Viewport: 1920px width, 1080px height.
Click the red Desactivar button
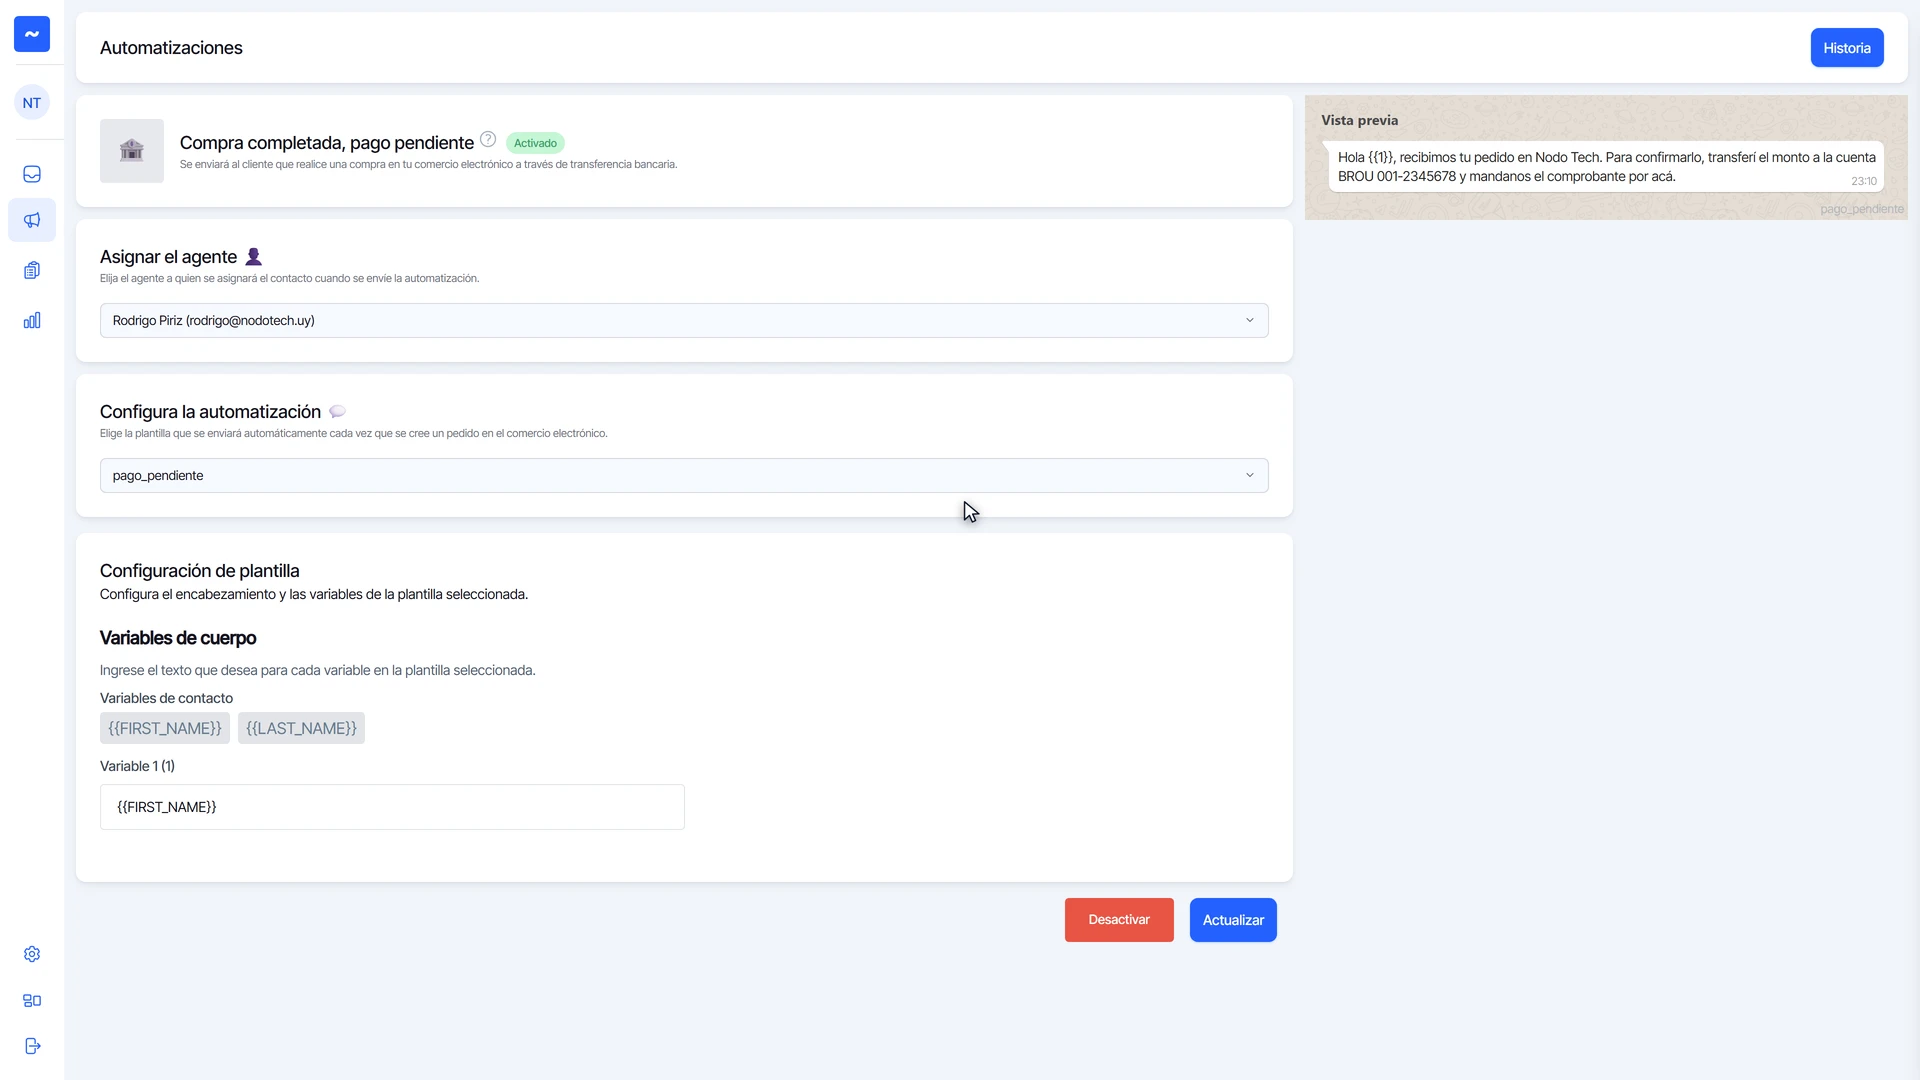1119,920
